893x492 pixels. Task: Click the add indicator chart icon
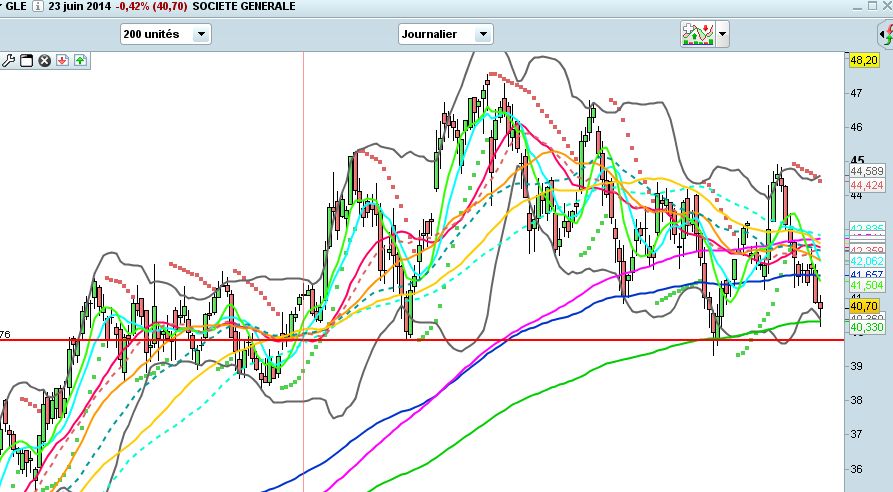[698, 34]
